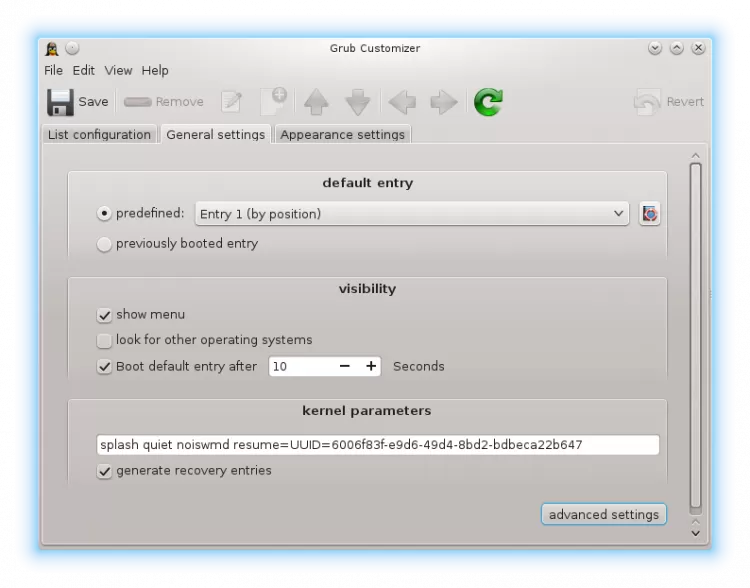Open the Edit menu
The height and width of the screenshot is (588, 750).
[x=83, y=71]
